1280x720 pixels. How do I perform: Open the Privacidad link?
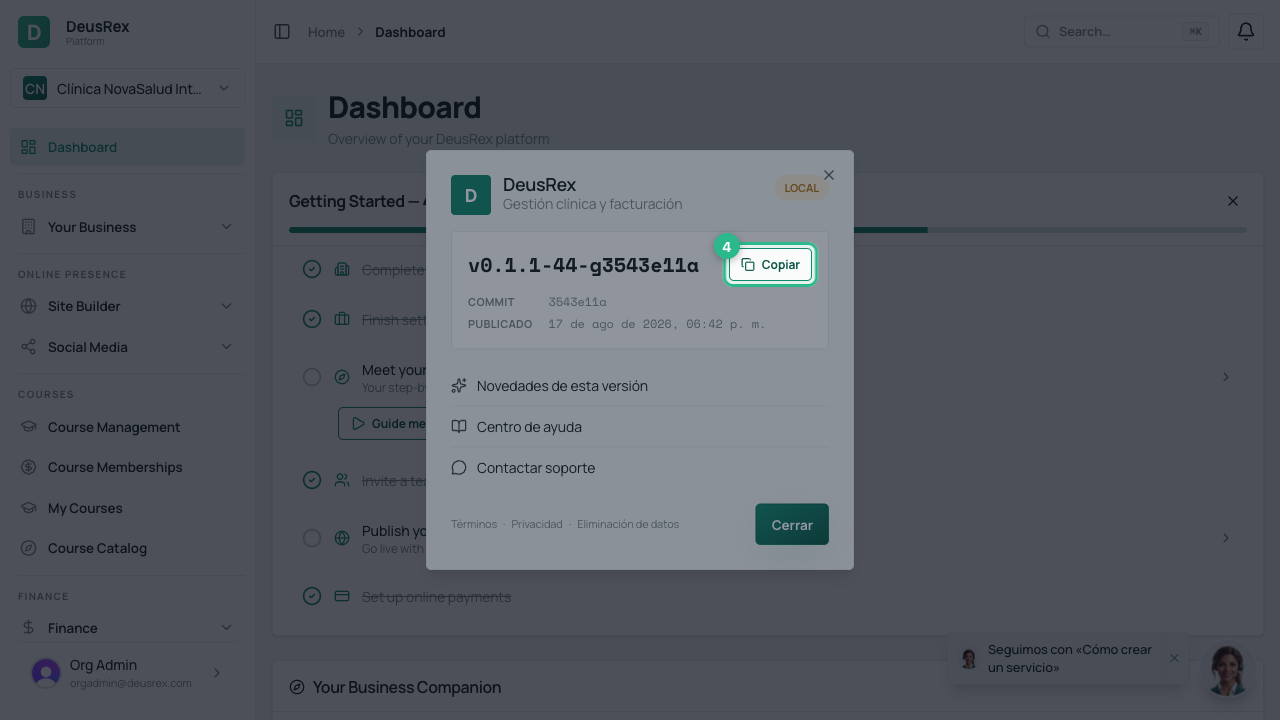click(537, 524)
